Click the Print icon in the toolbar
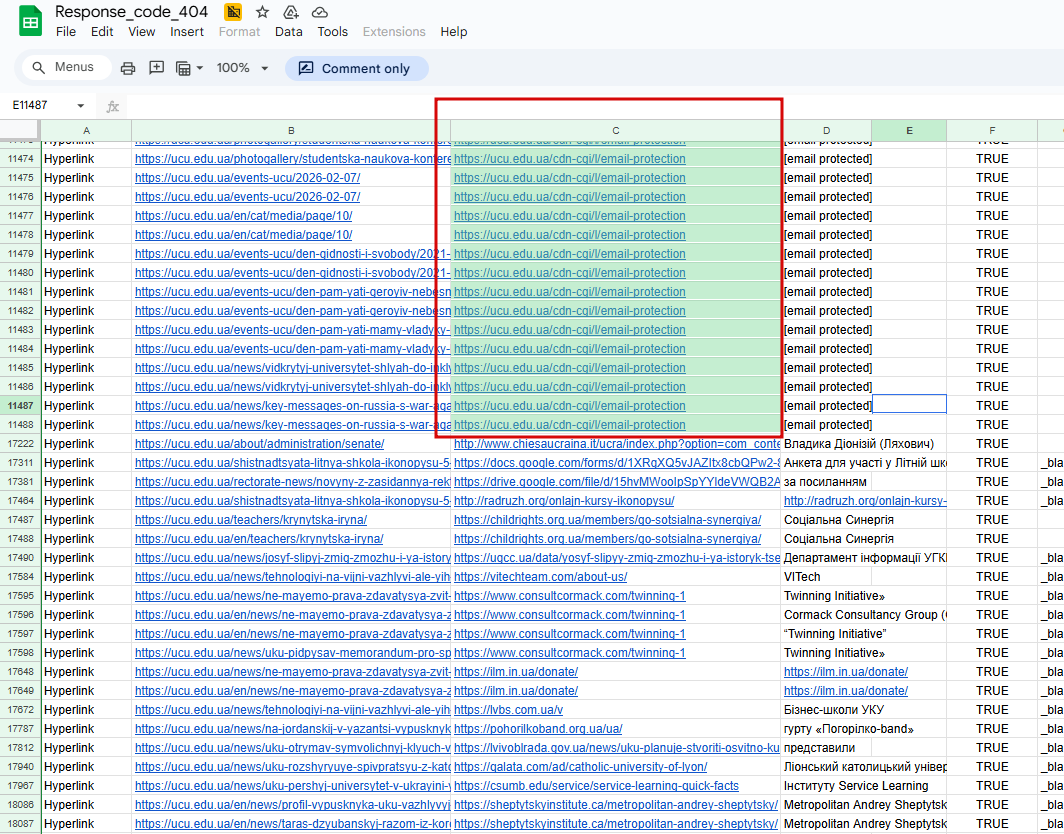The width and height of the screenshot is (1064, 834). (128, 68)
